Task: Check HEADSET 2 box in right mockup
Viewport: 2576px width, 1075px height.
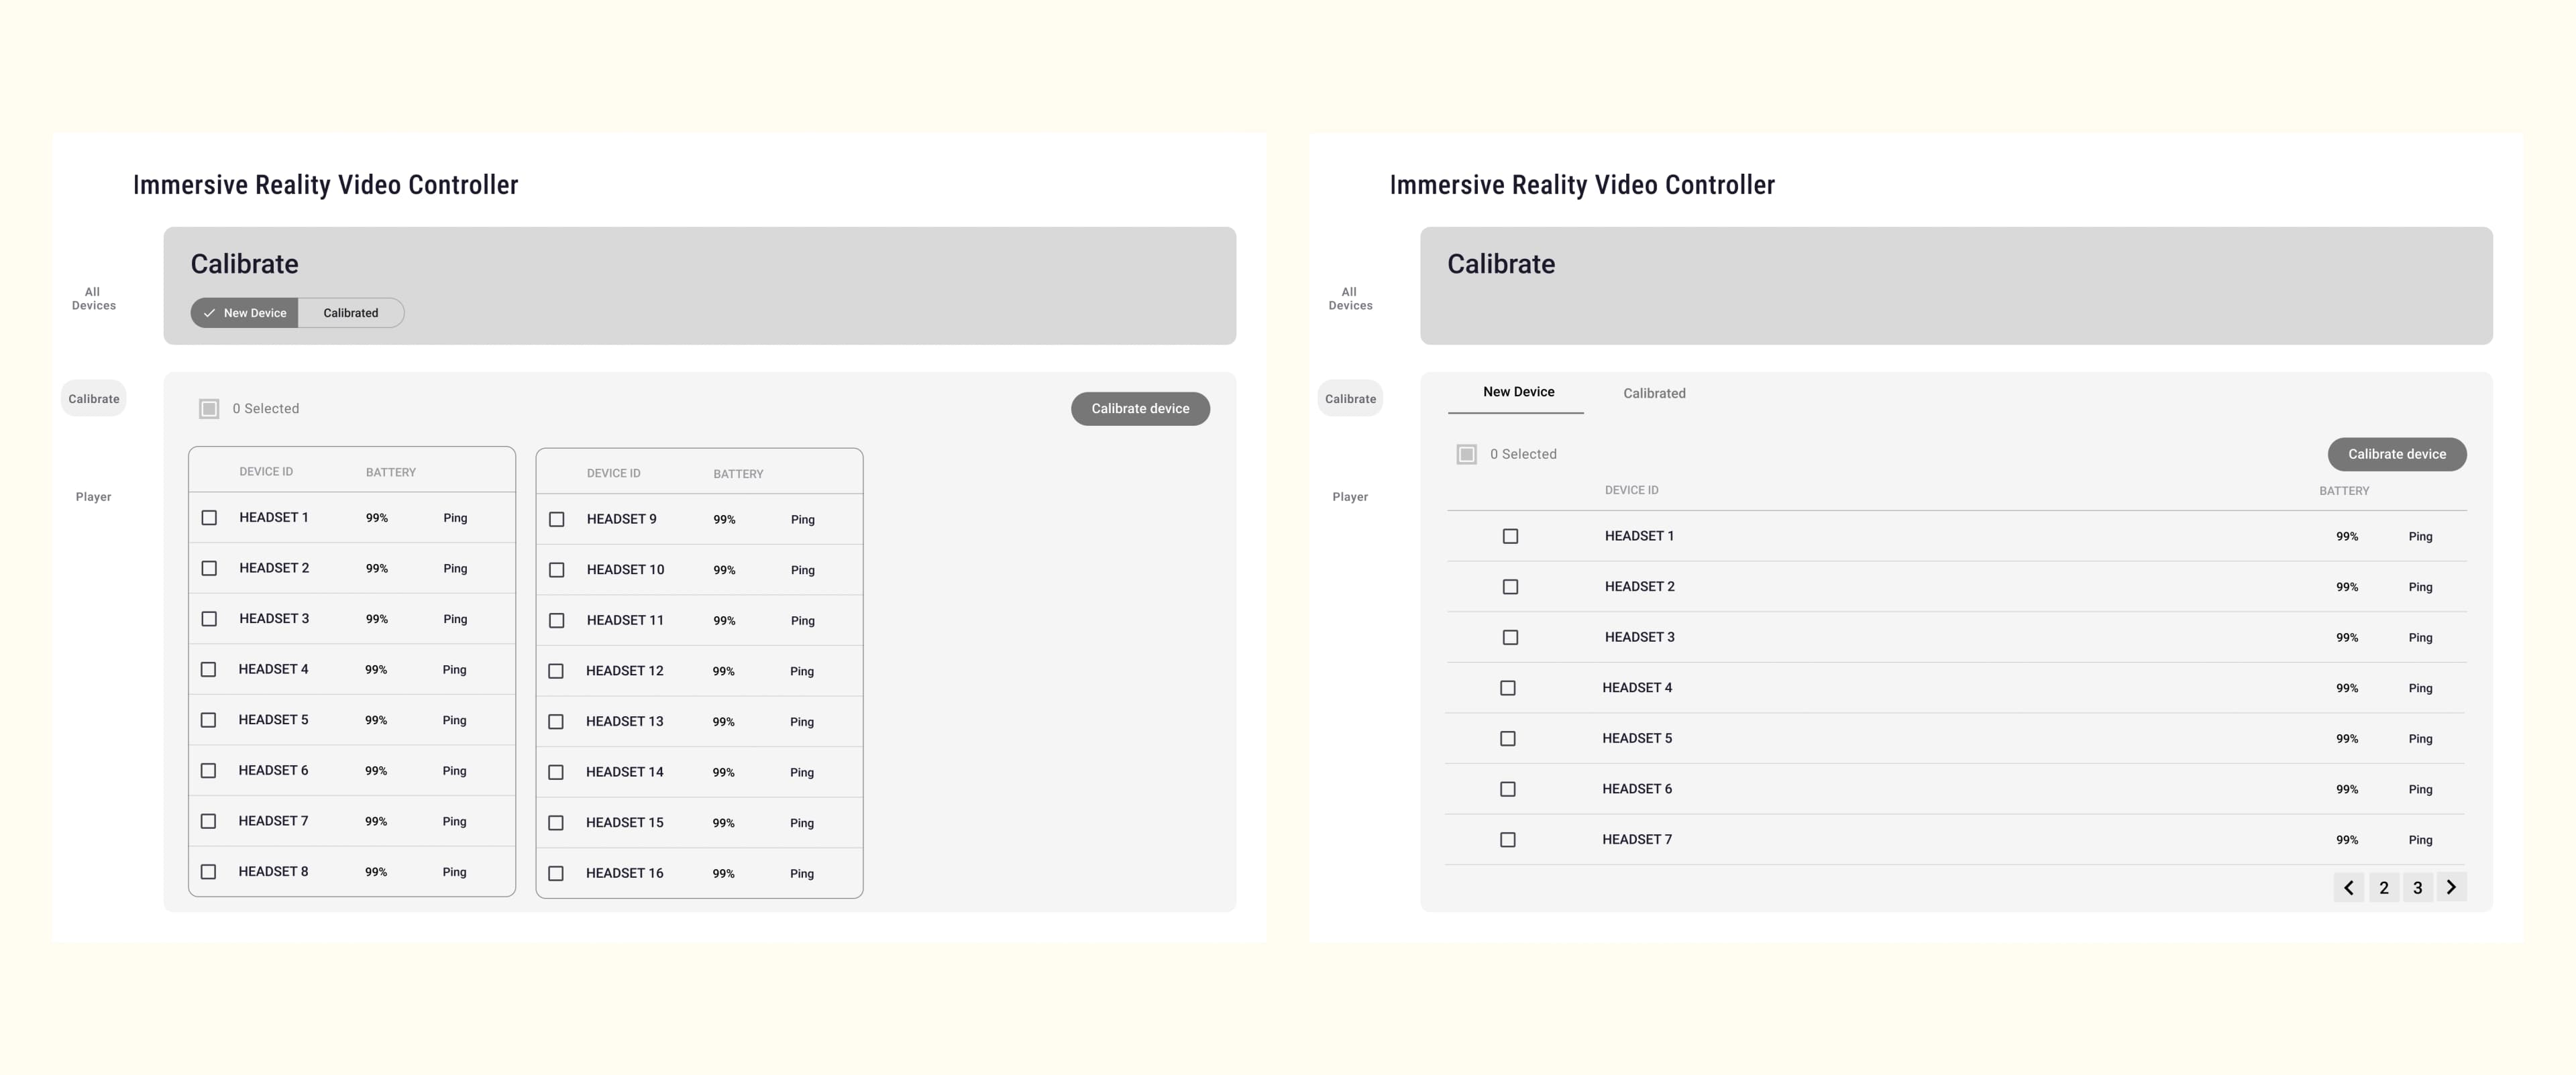Action: coord(1510,587)
